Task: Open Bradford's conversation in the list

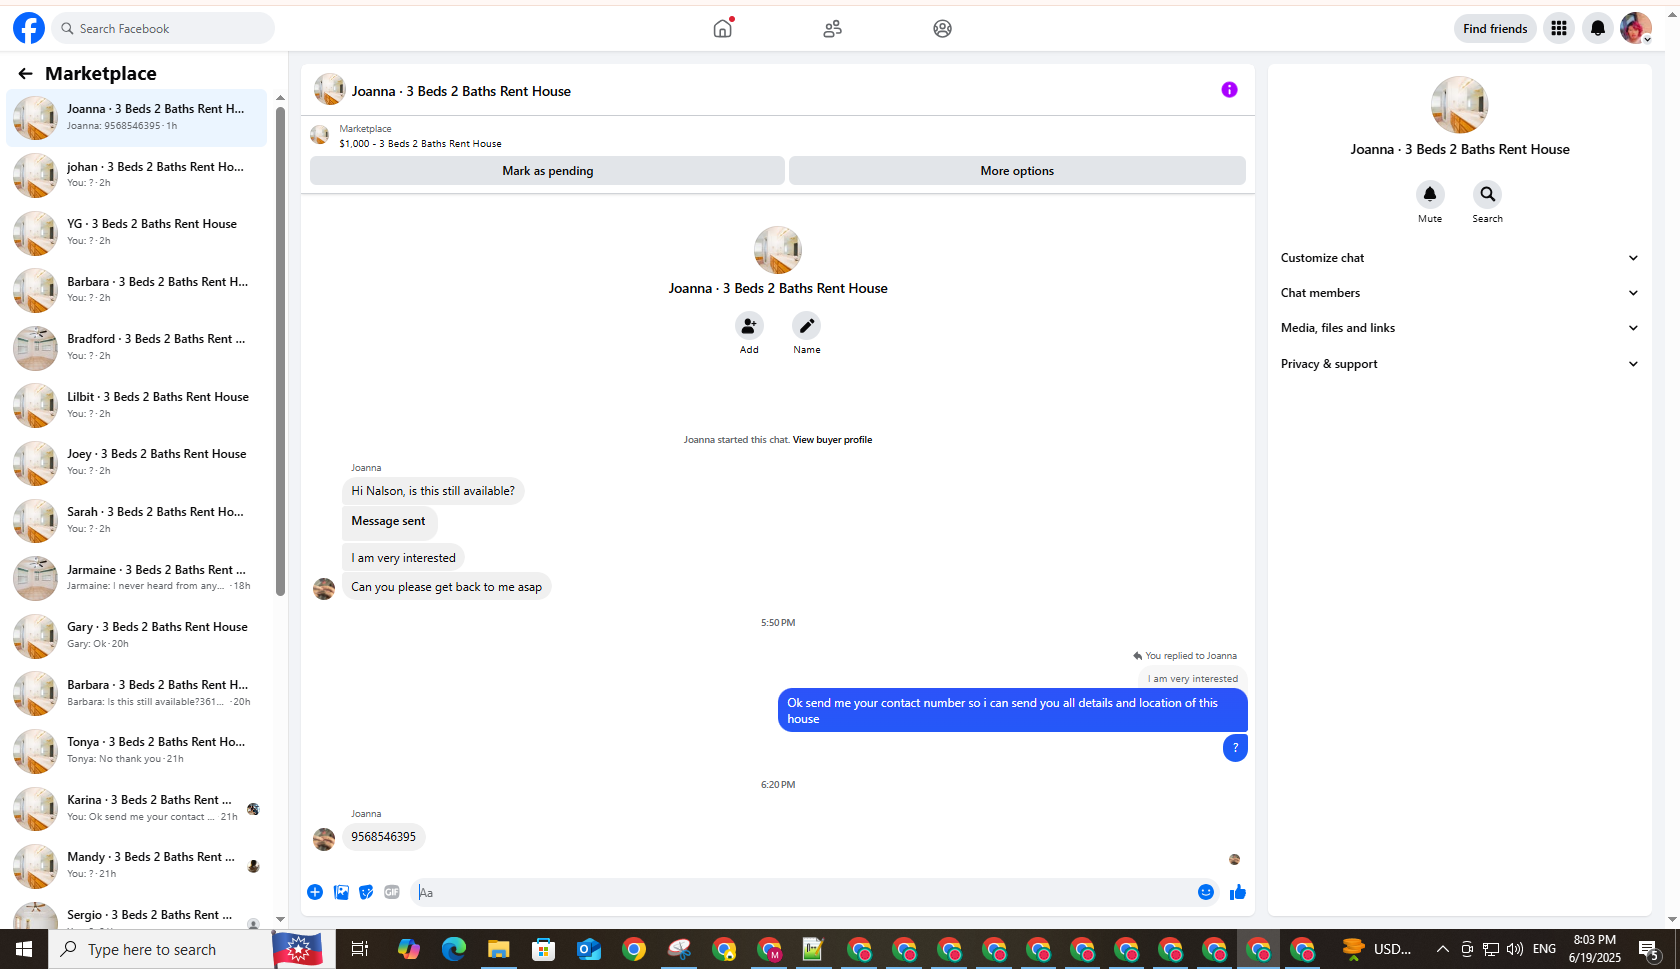Action: [x=137, y=348]
